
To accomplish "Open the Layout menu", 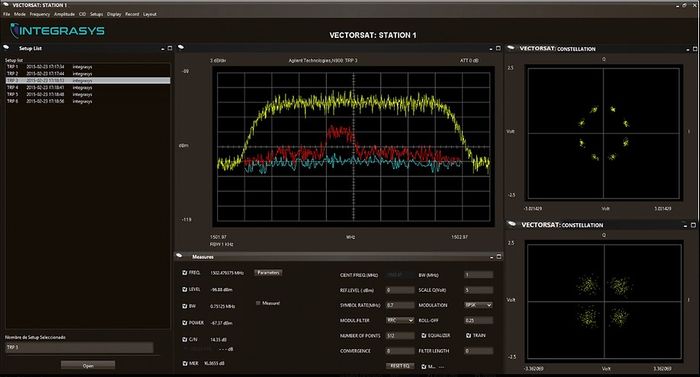I will click(x=150, y=14).
